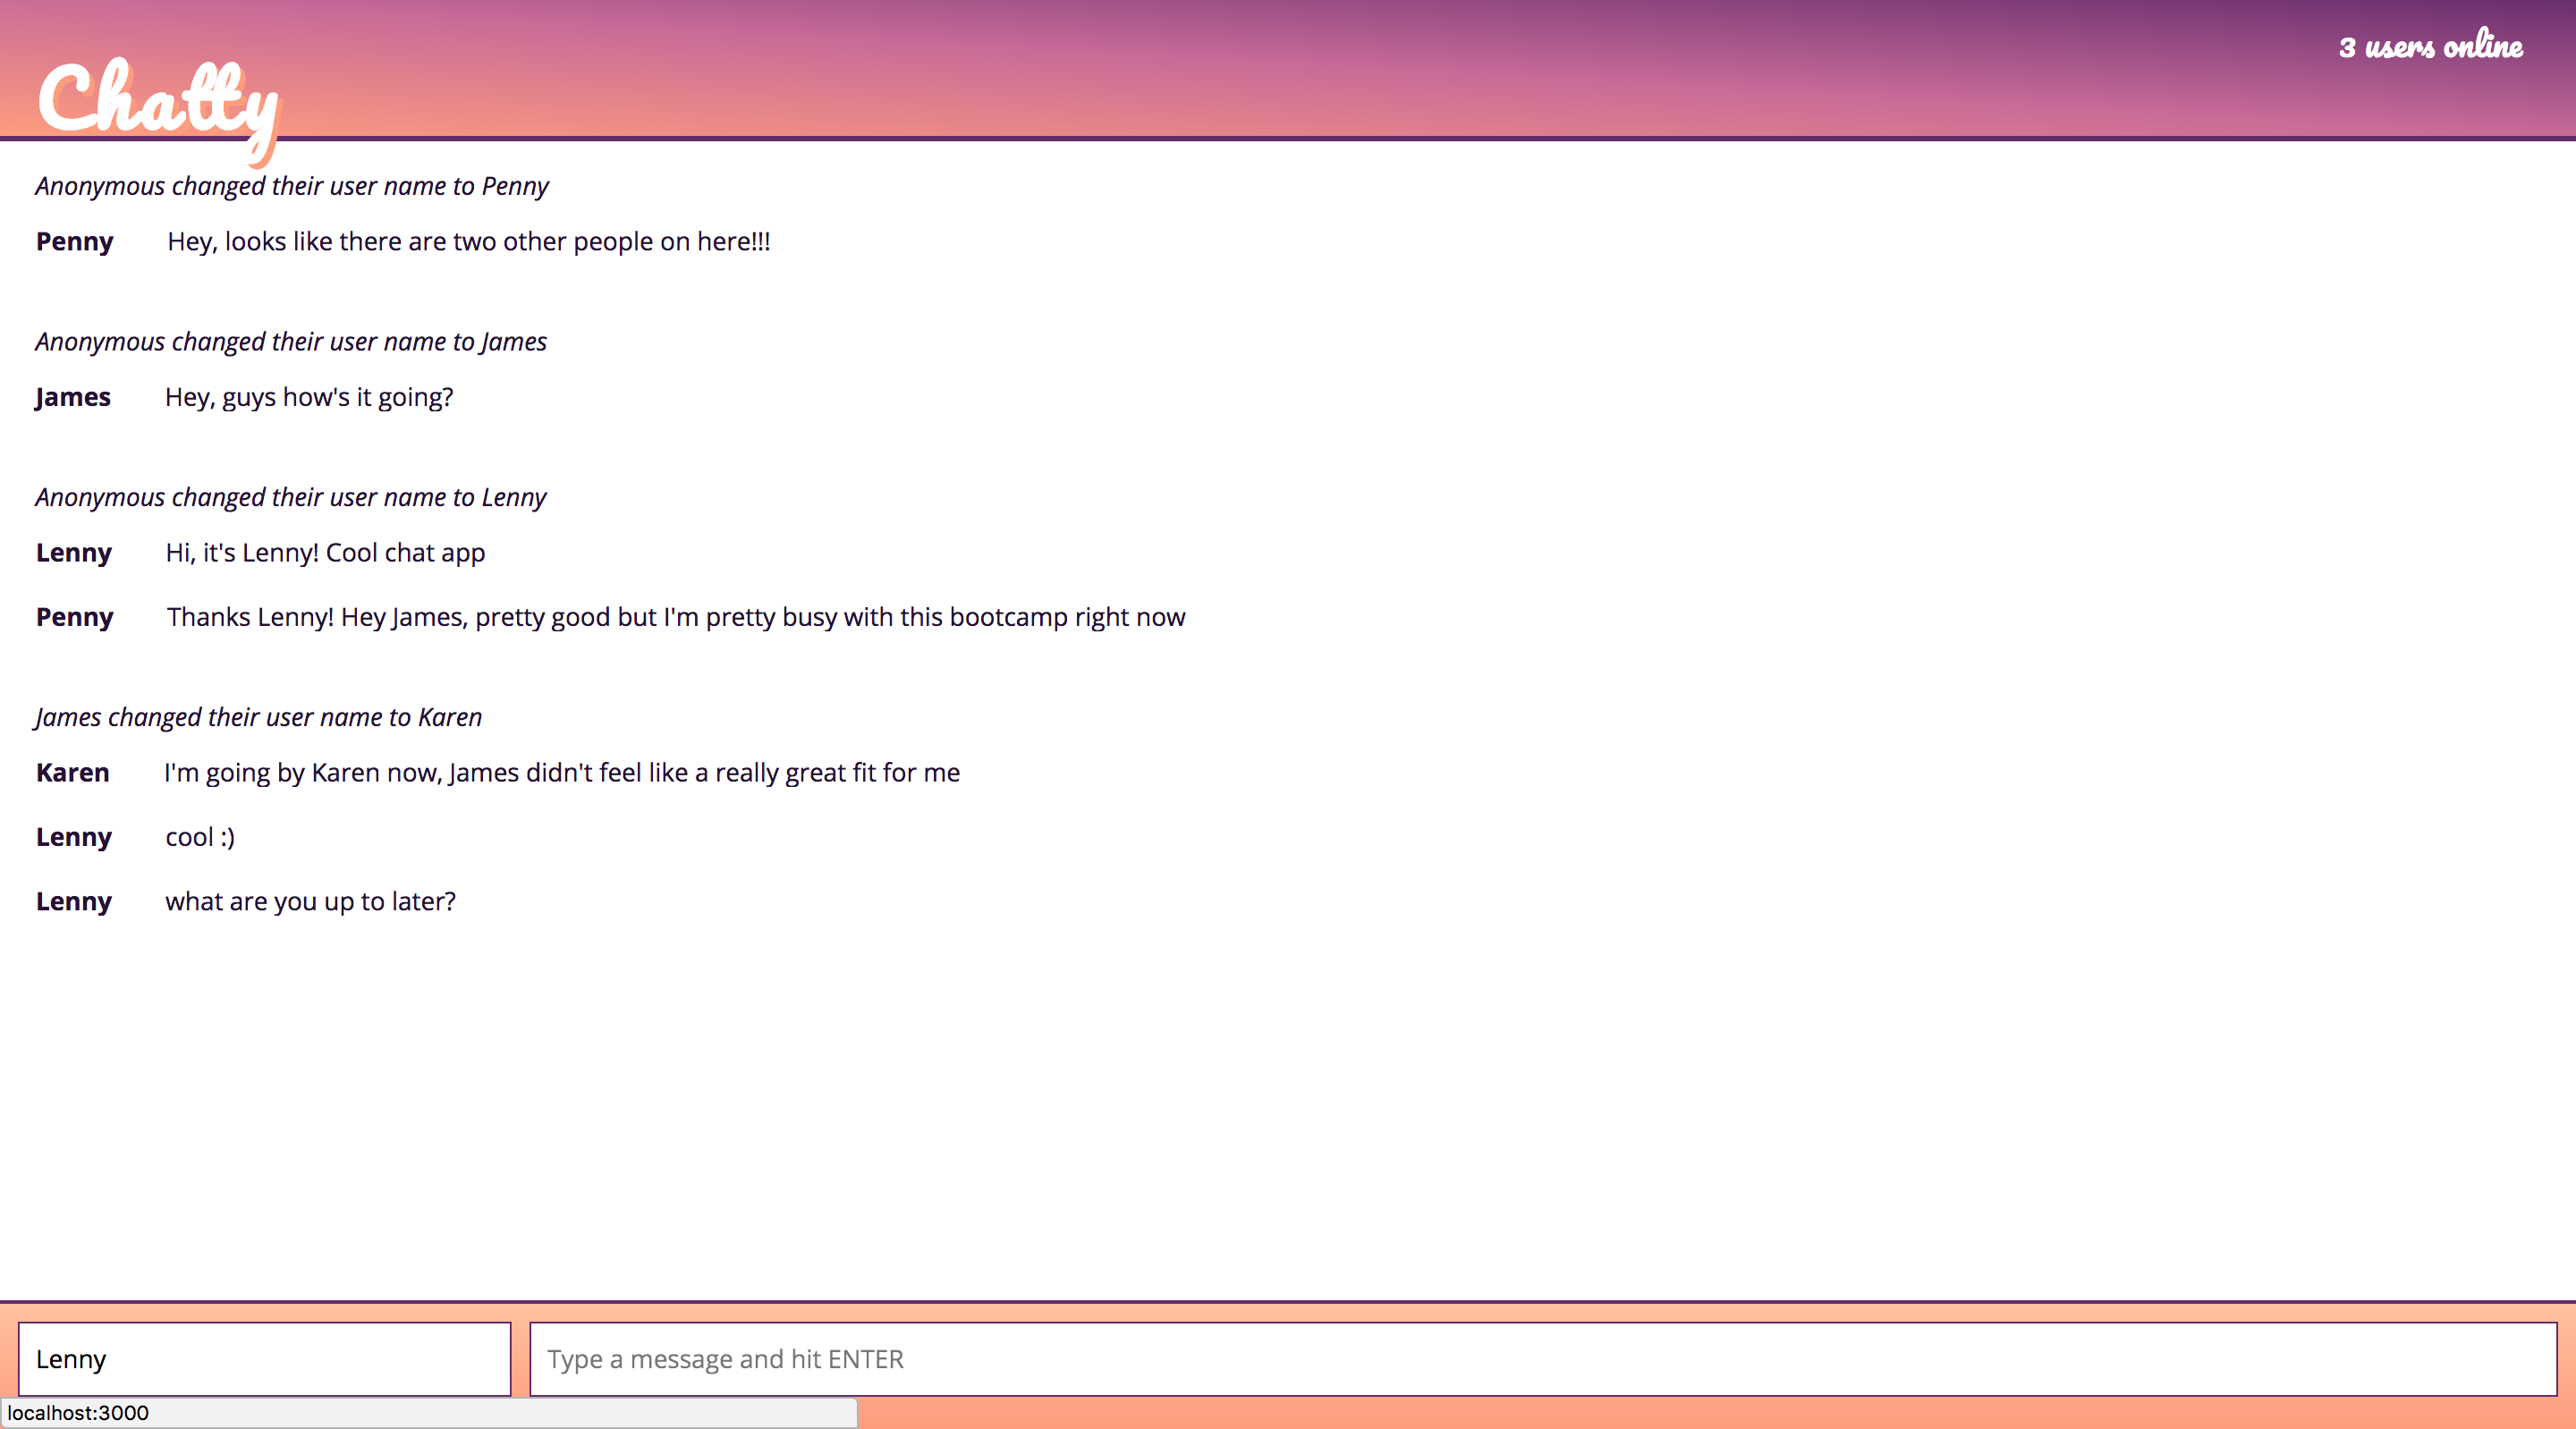Focus the username field containing Lenny
The width and height of the screenshot is (2576, 1429).
pyautogui.click(x=264, y=1359)
